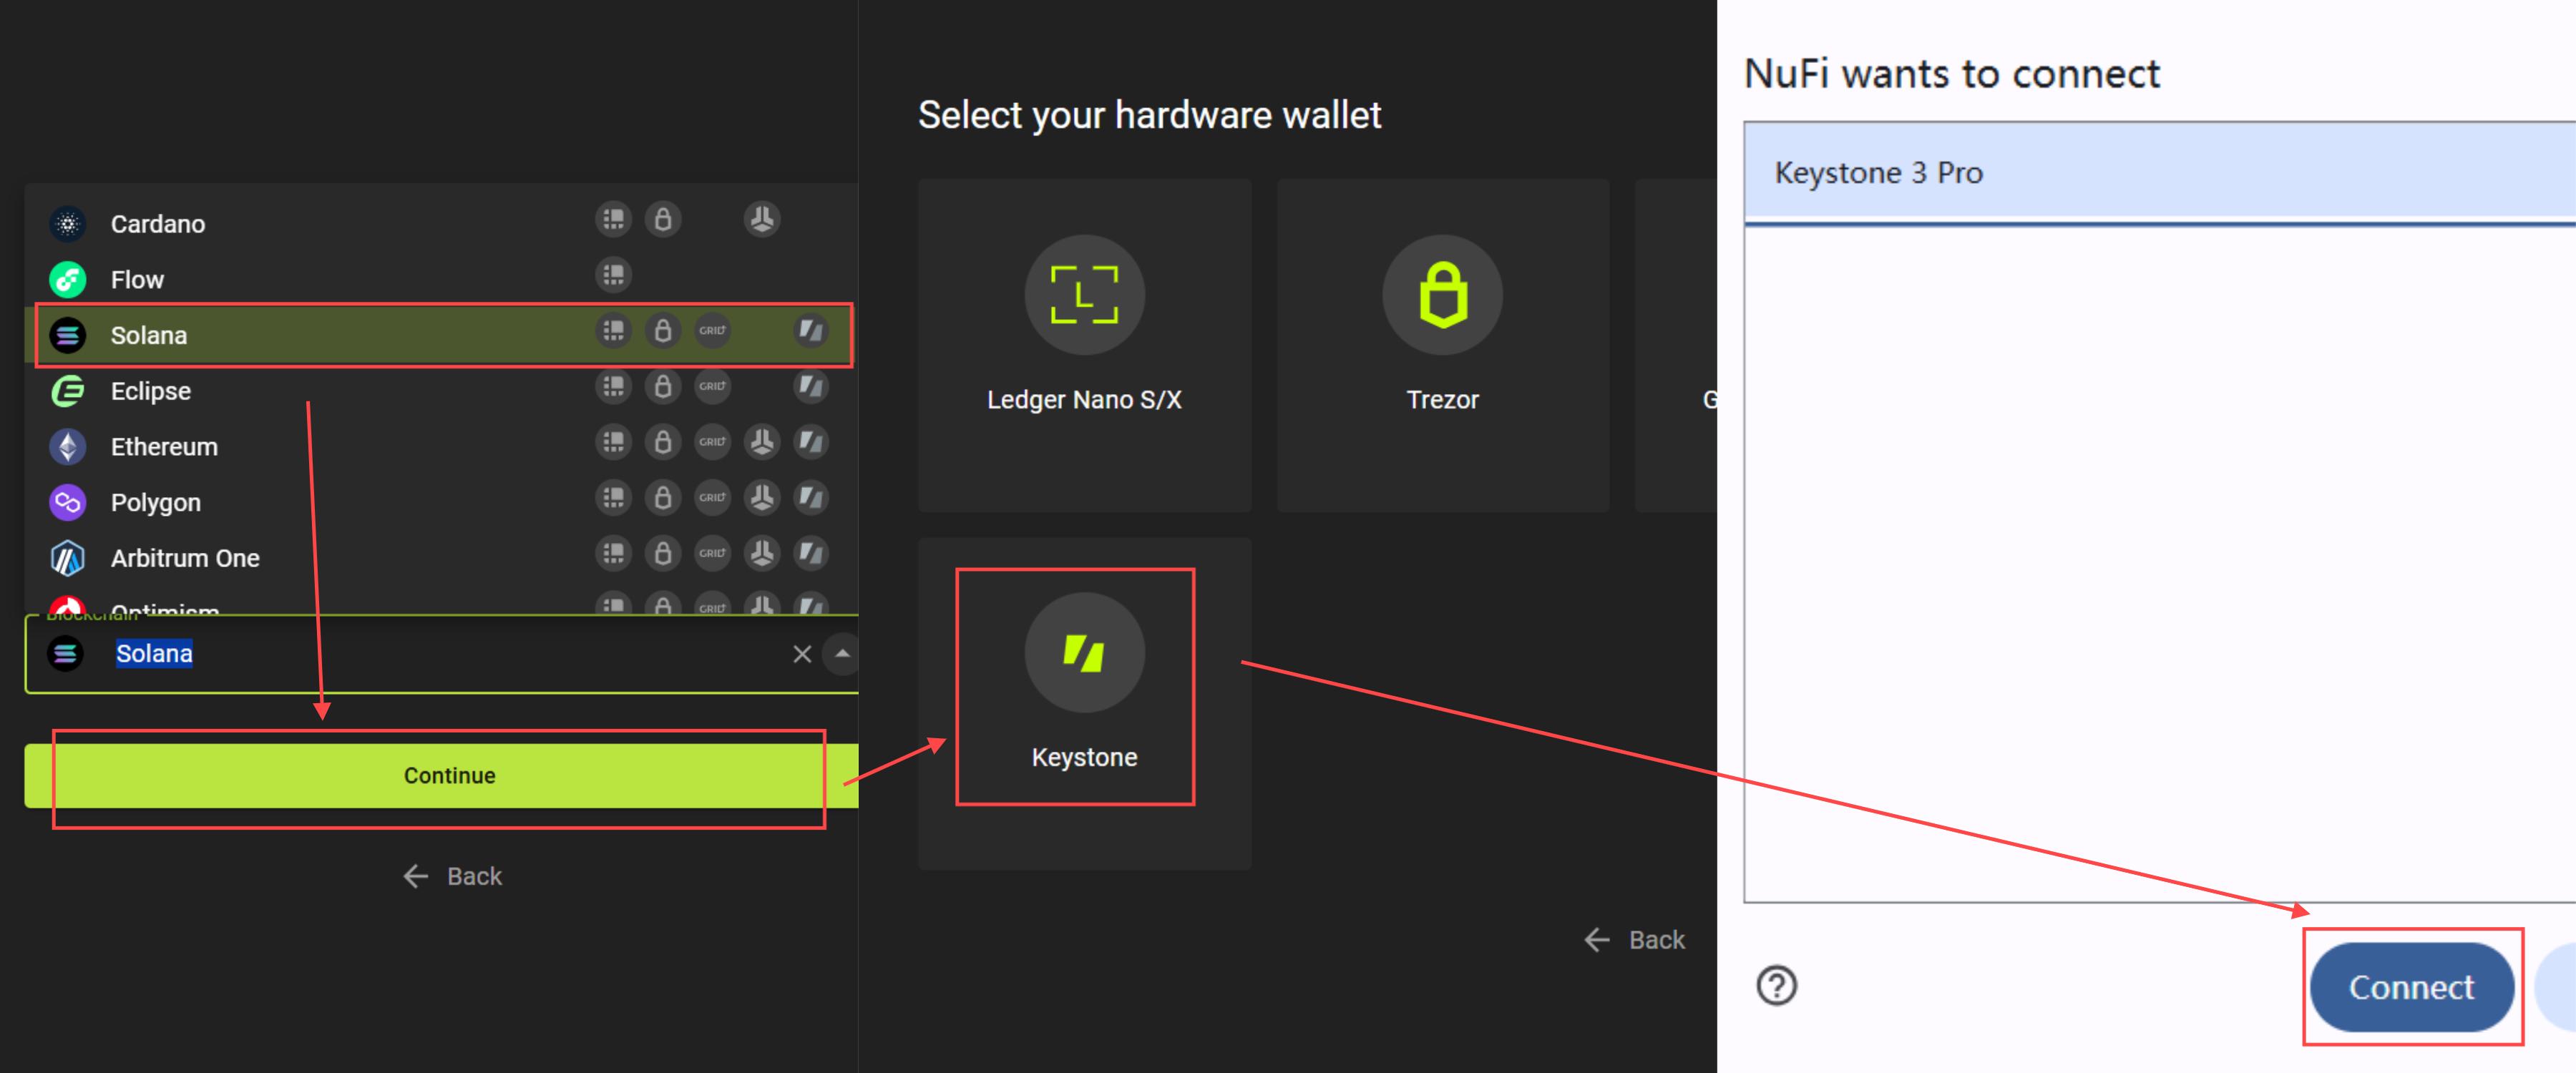Go Back from hardware wallet selection

[x=1634, y=940]
